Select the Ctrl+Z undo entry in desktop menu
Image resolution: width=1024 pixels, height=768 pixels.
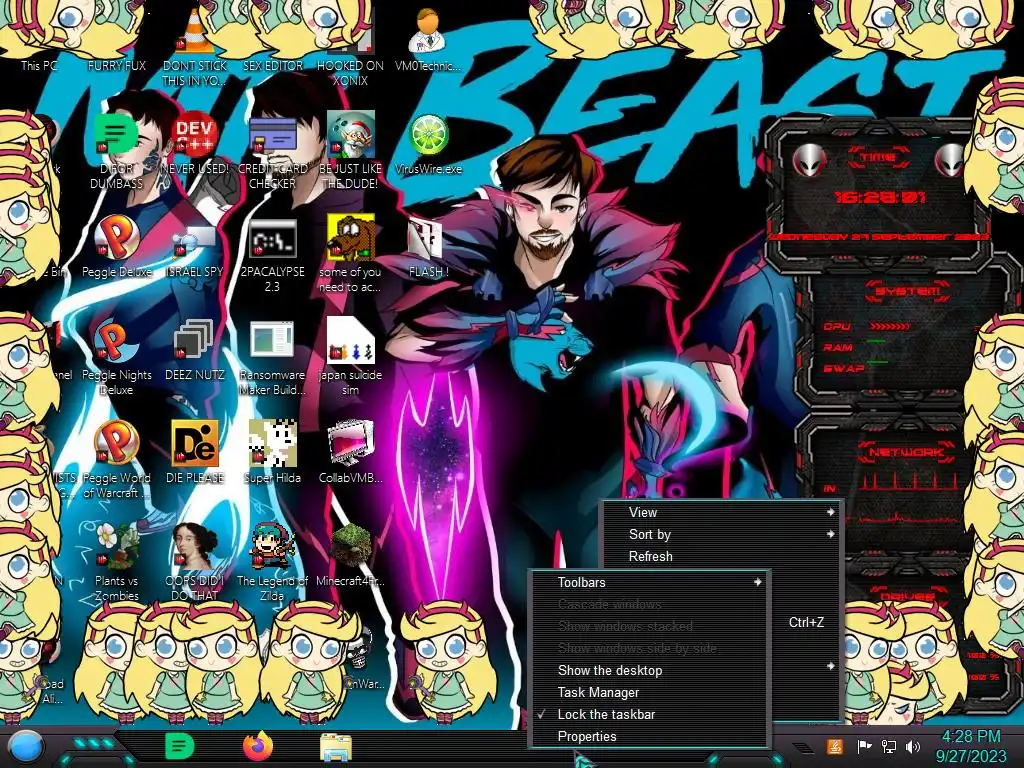click(806, 622)
